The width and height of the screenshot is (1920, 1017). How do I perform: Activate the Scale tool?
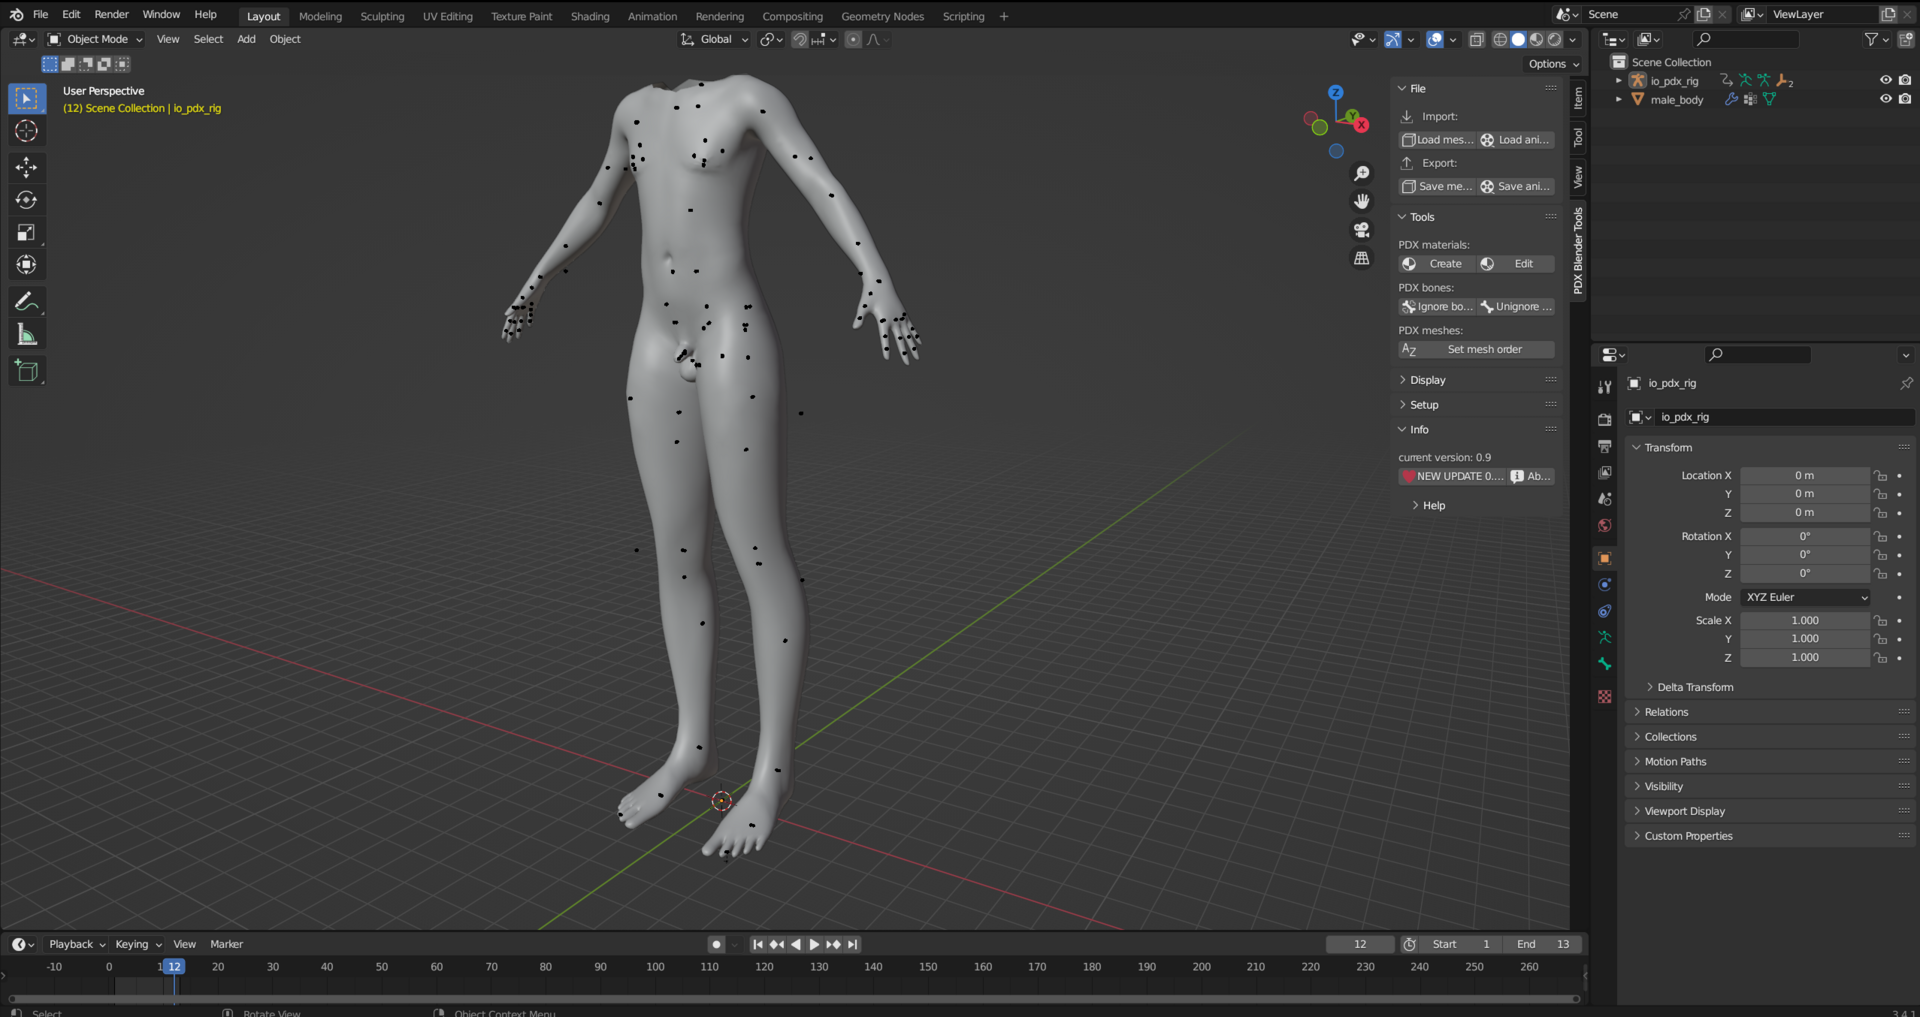(27, 233)
